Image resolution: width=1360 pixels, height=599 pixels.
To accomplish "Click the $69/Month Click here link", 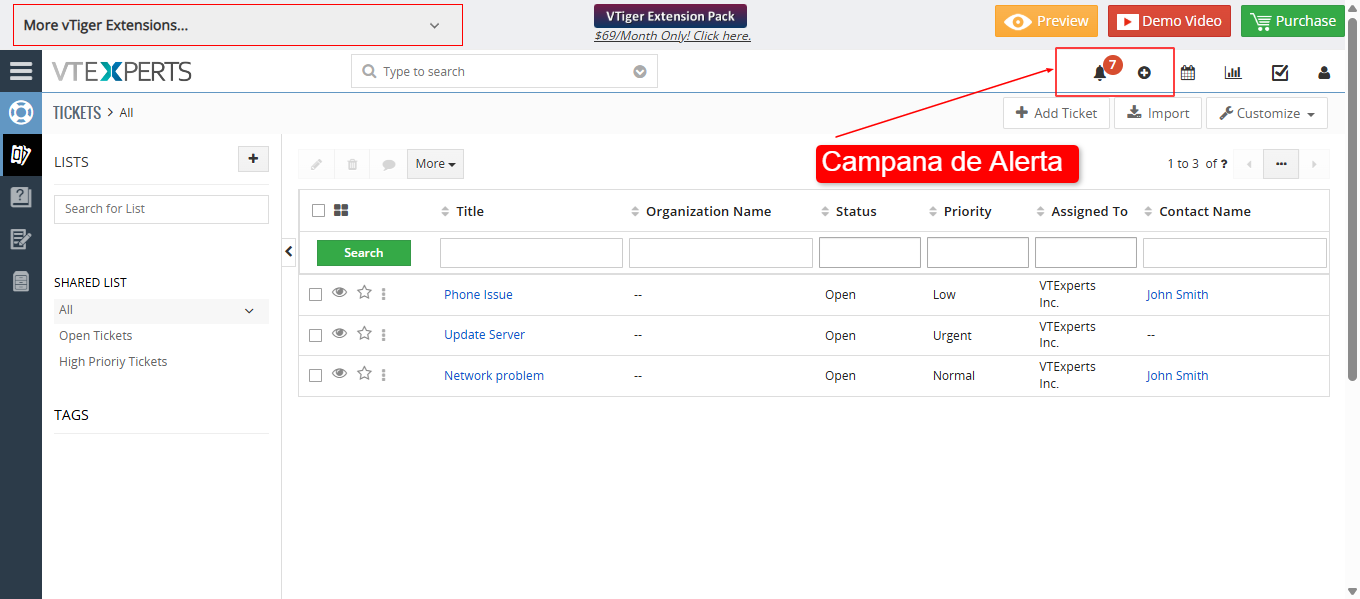I will tap(672, 36).
